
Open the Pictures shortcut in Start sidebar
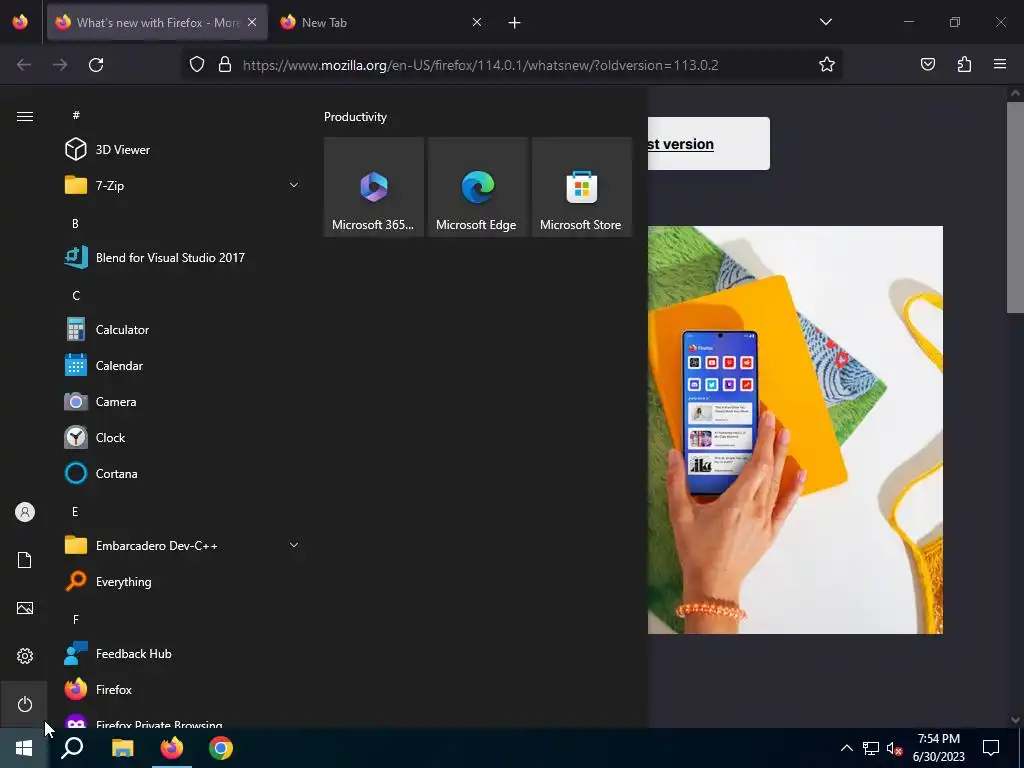click(25, 608)
